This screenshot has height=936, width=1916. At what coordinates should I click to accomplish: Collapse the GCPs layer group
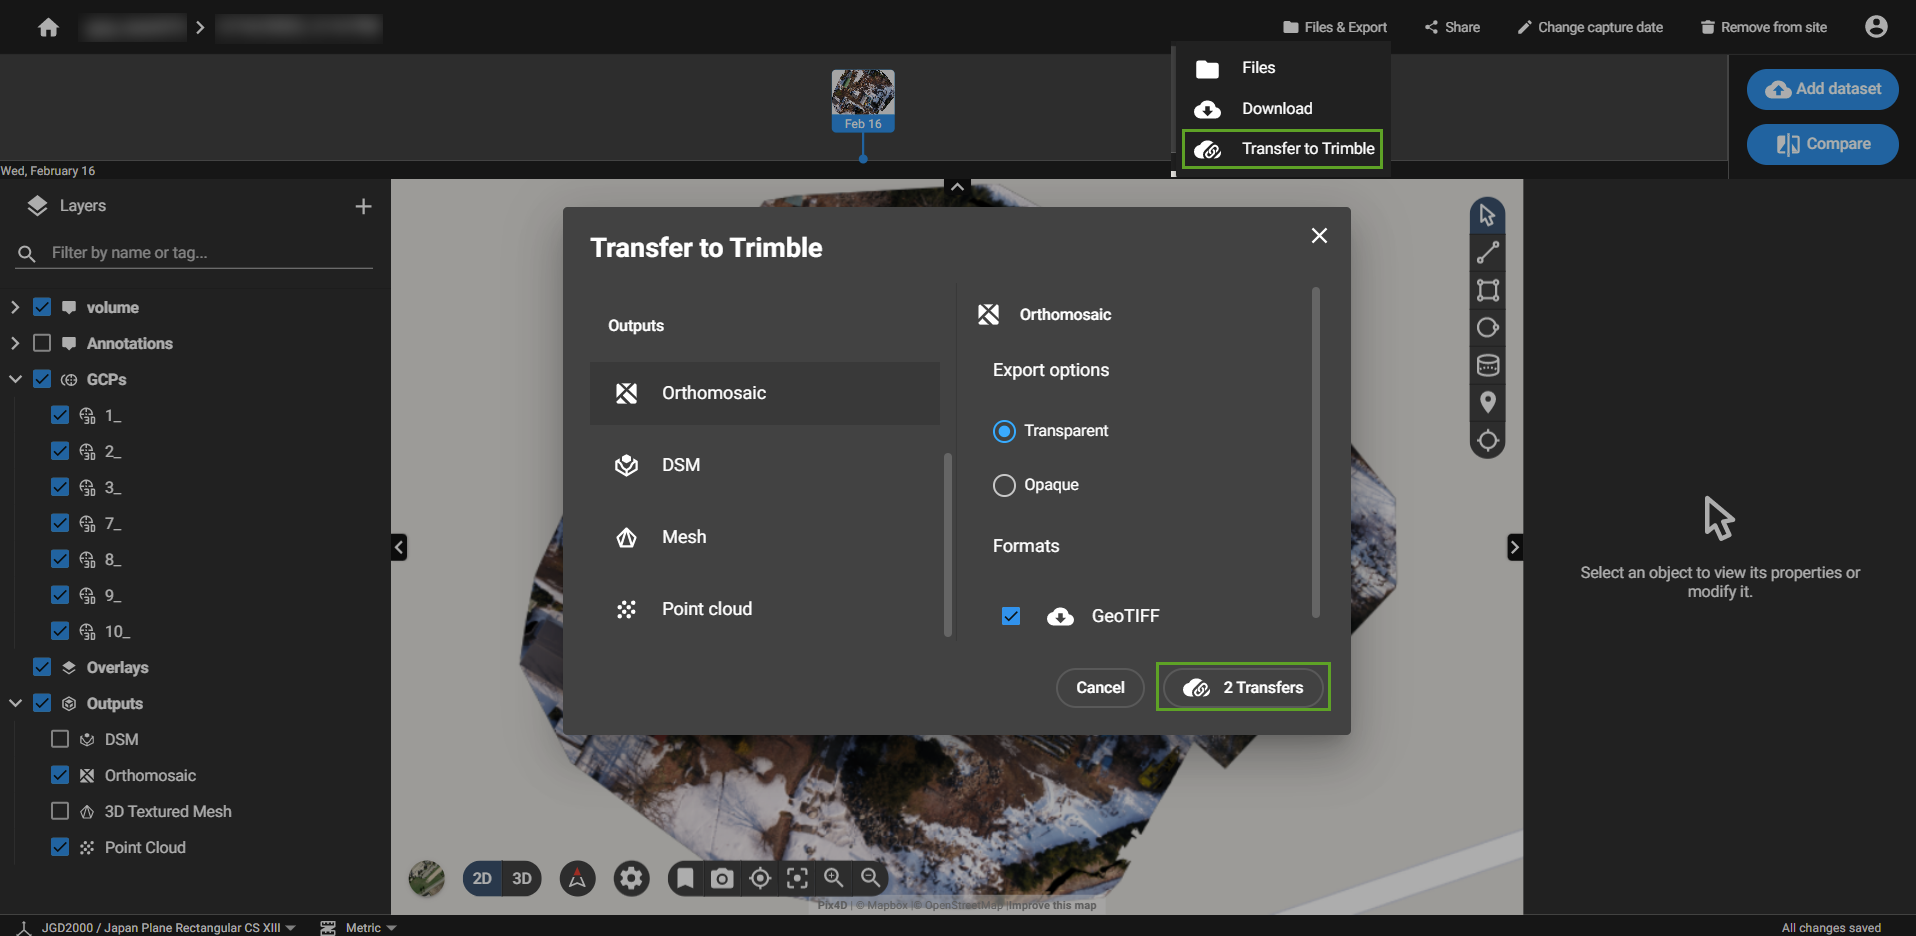tap(15, 379)
